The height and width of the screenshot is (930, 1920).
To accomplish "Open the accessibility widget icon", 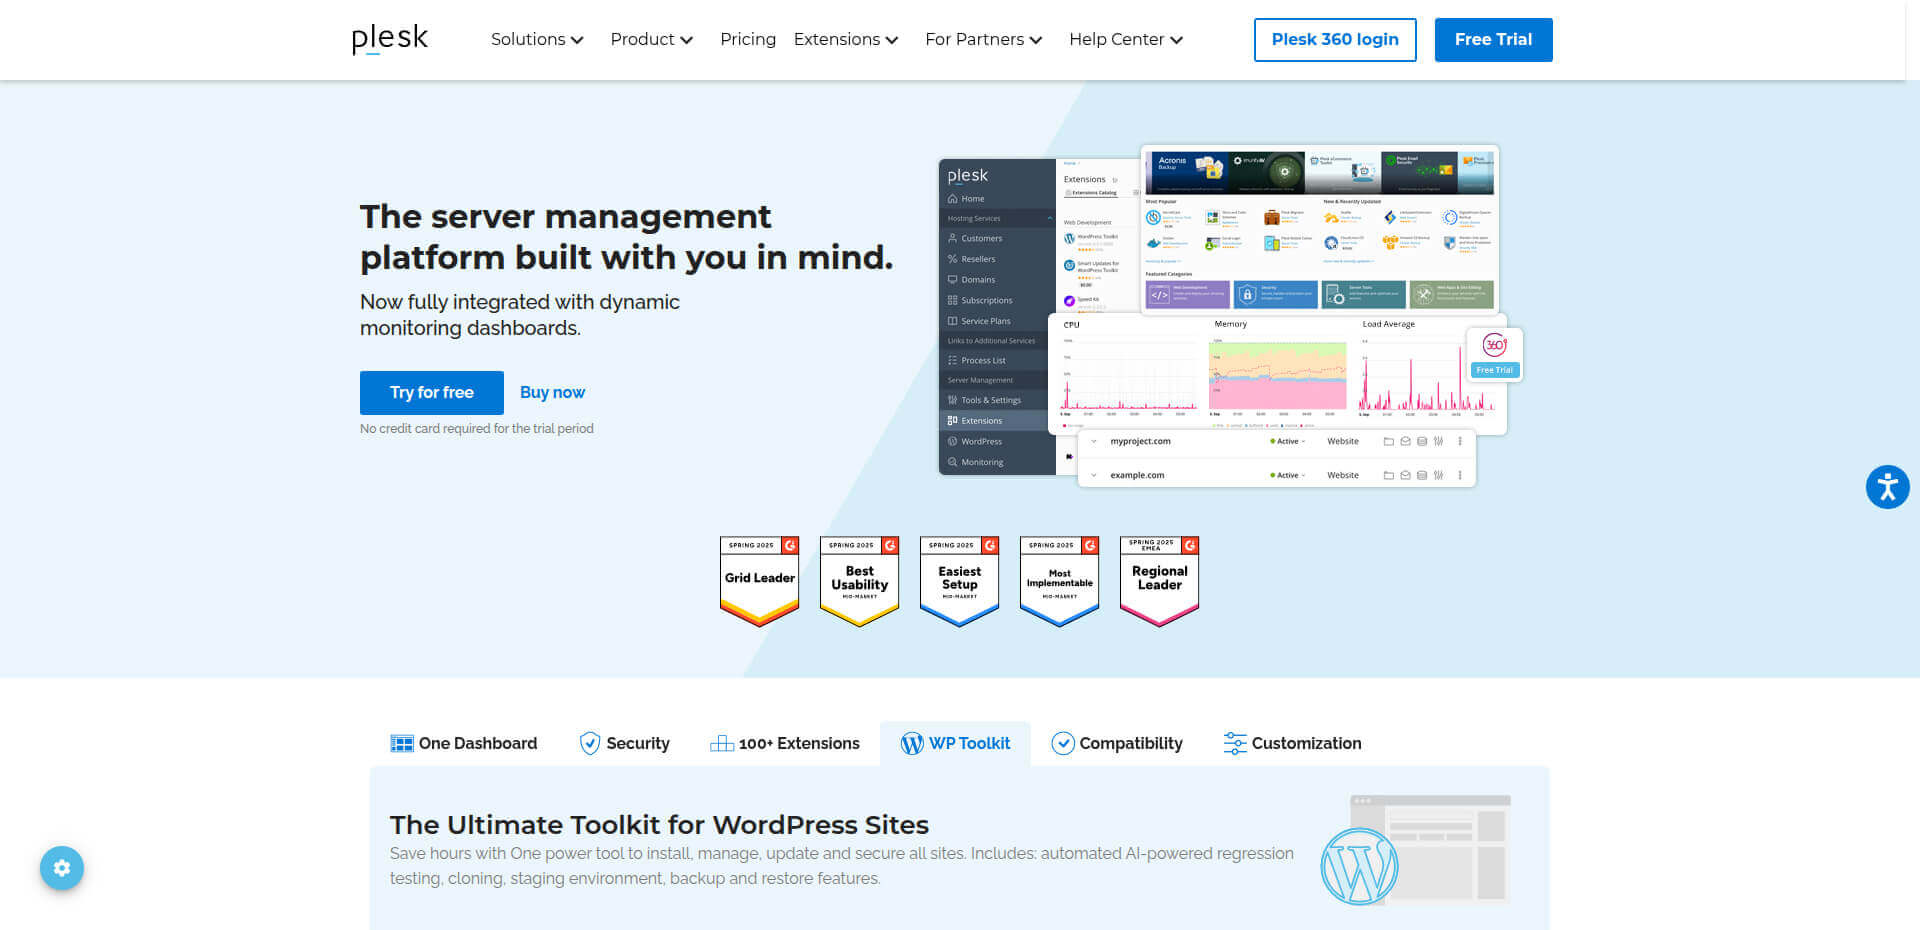I will (x=1887, y=487).
